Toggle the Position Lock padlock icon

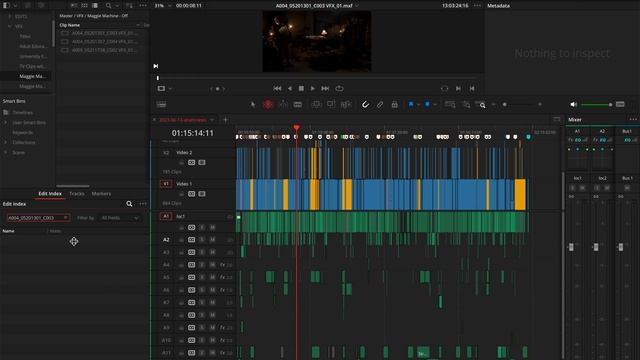pos(395,104)
